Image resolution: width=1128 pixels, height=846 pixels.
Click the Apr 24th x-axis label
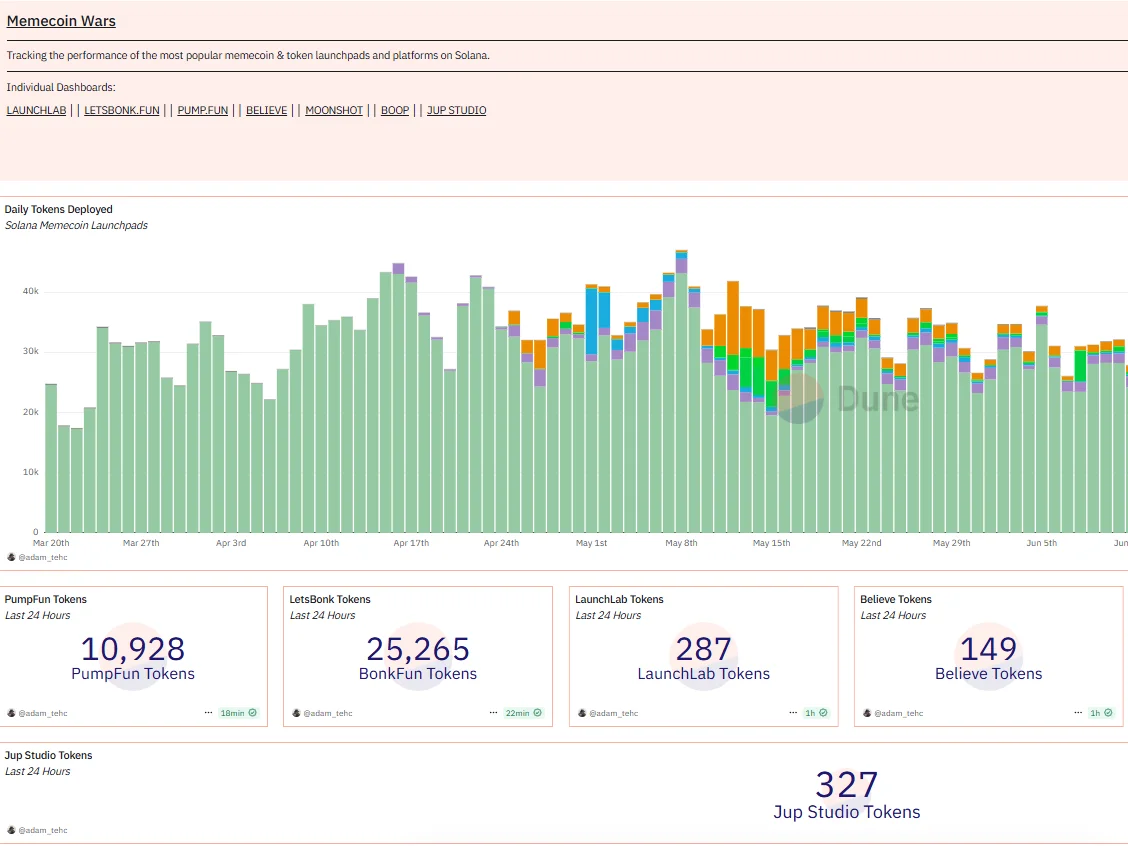coord(501,543)
